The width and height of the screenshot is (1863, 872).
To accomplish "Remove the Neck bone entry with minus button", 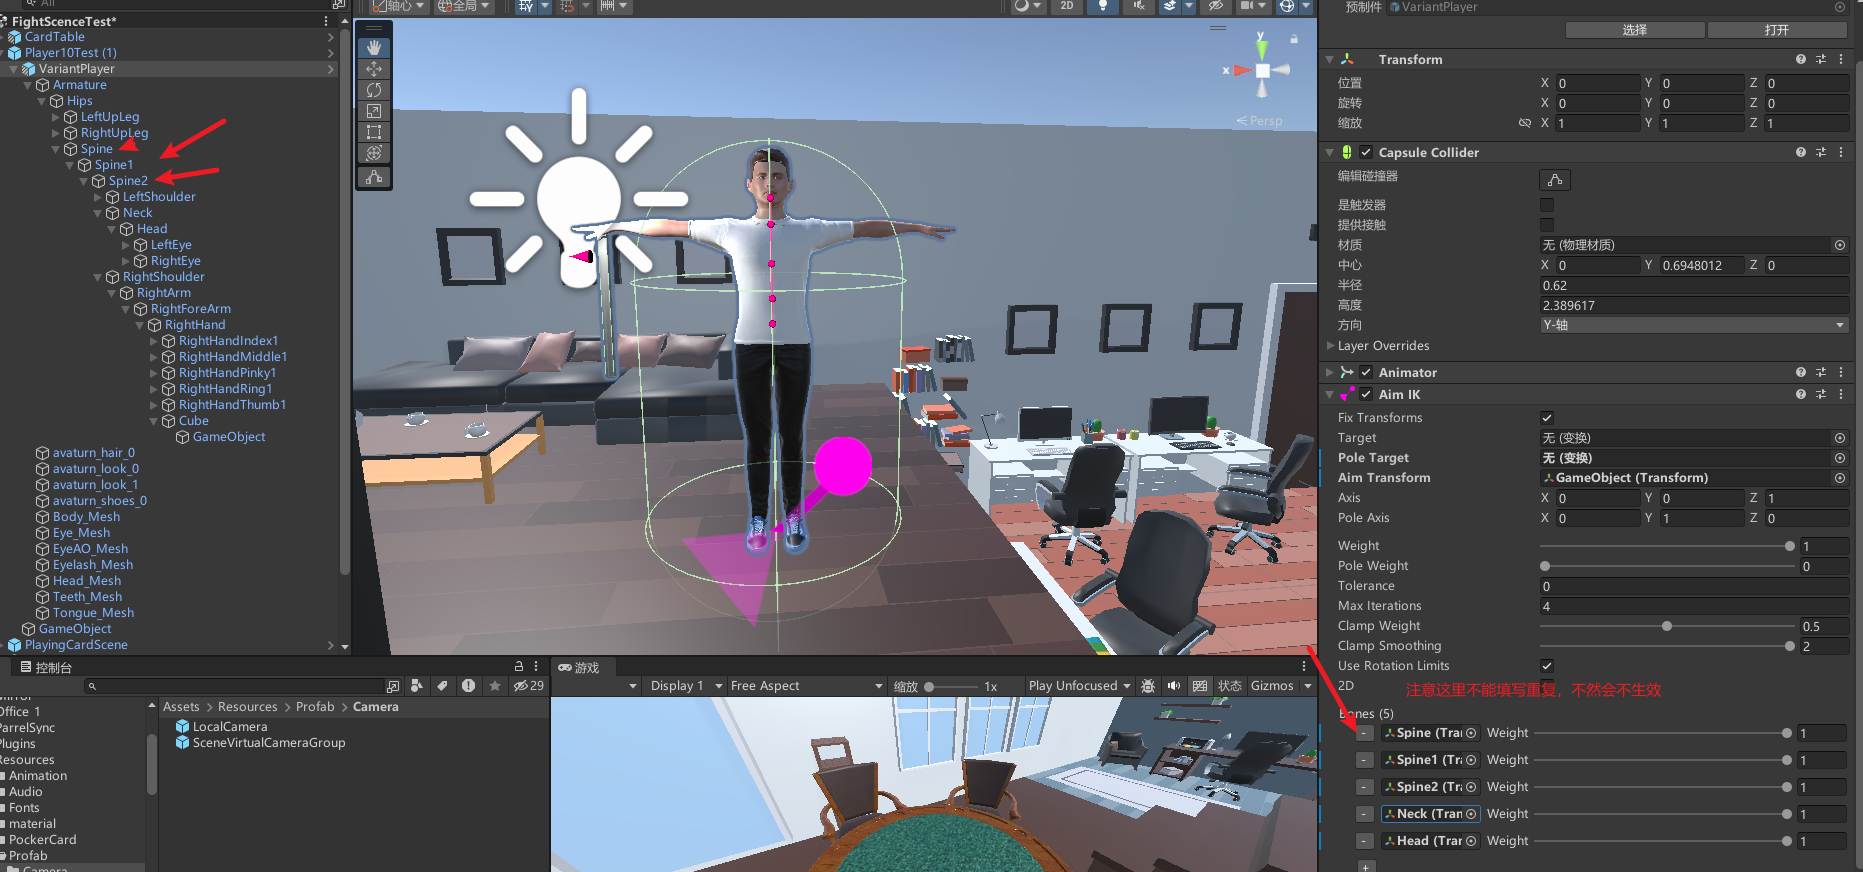I will 1365,814.
